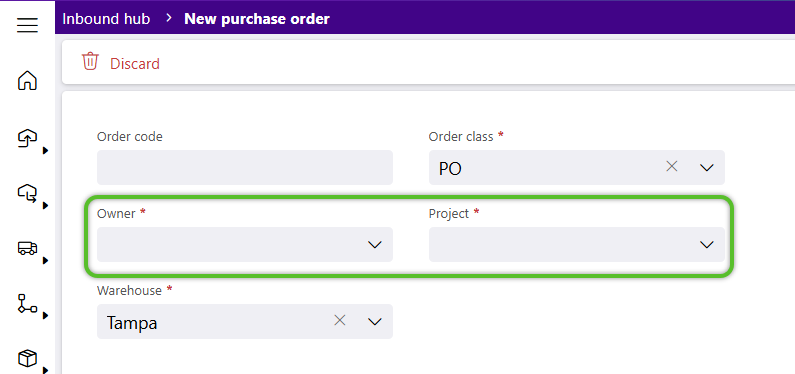Expand the Warehouse dropdown arrow
This screenshot has width=795, height=374.
(375, 321)
